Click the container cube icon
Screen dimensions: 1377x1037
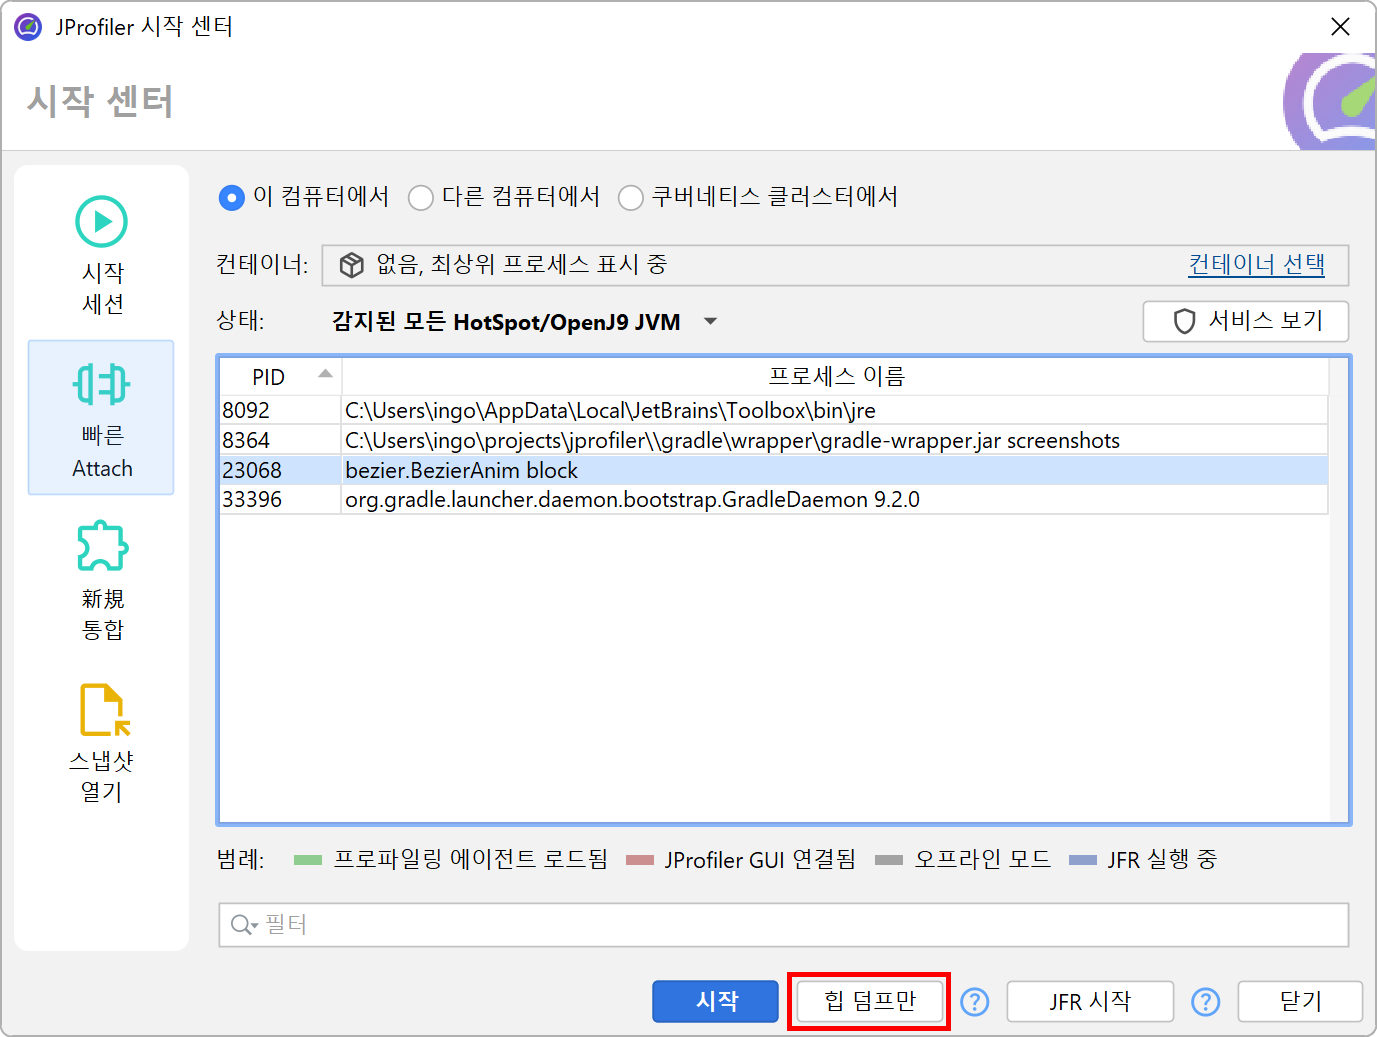[352, 265]
